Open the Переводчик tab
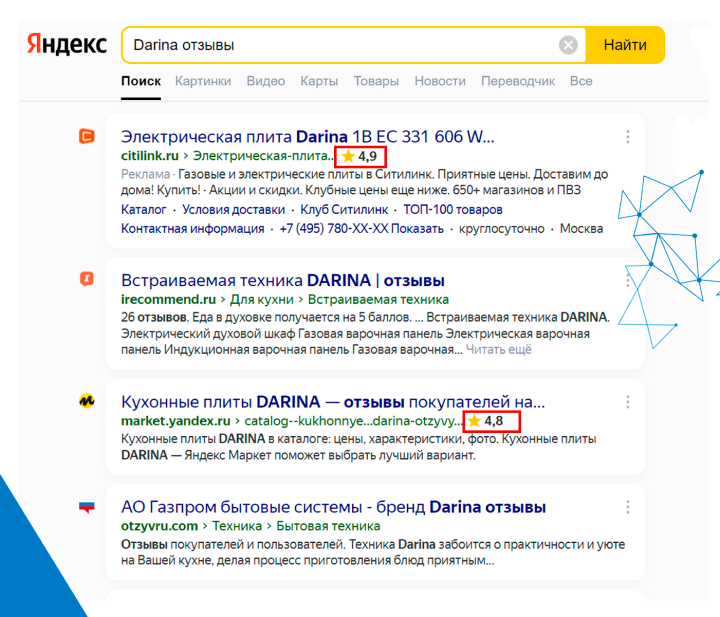Viewport: 720px width, 617px height. click(x=518, y=81)
